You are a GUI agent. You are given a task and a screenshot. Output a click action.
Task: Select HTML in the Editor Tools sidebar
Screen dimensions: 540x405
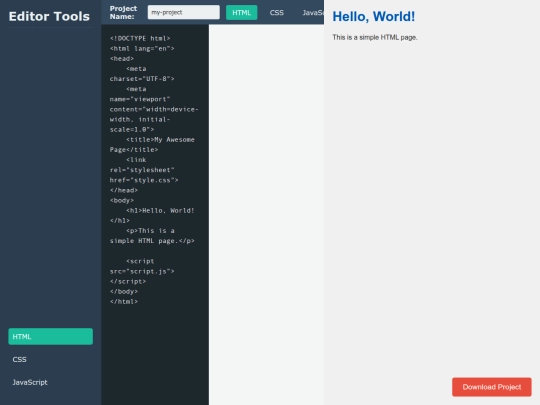coord(51,336)
